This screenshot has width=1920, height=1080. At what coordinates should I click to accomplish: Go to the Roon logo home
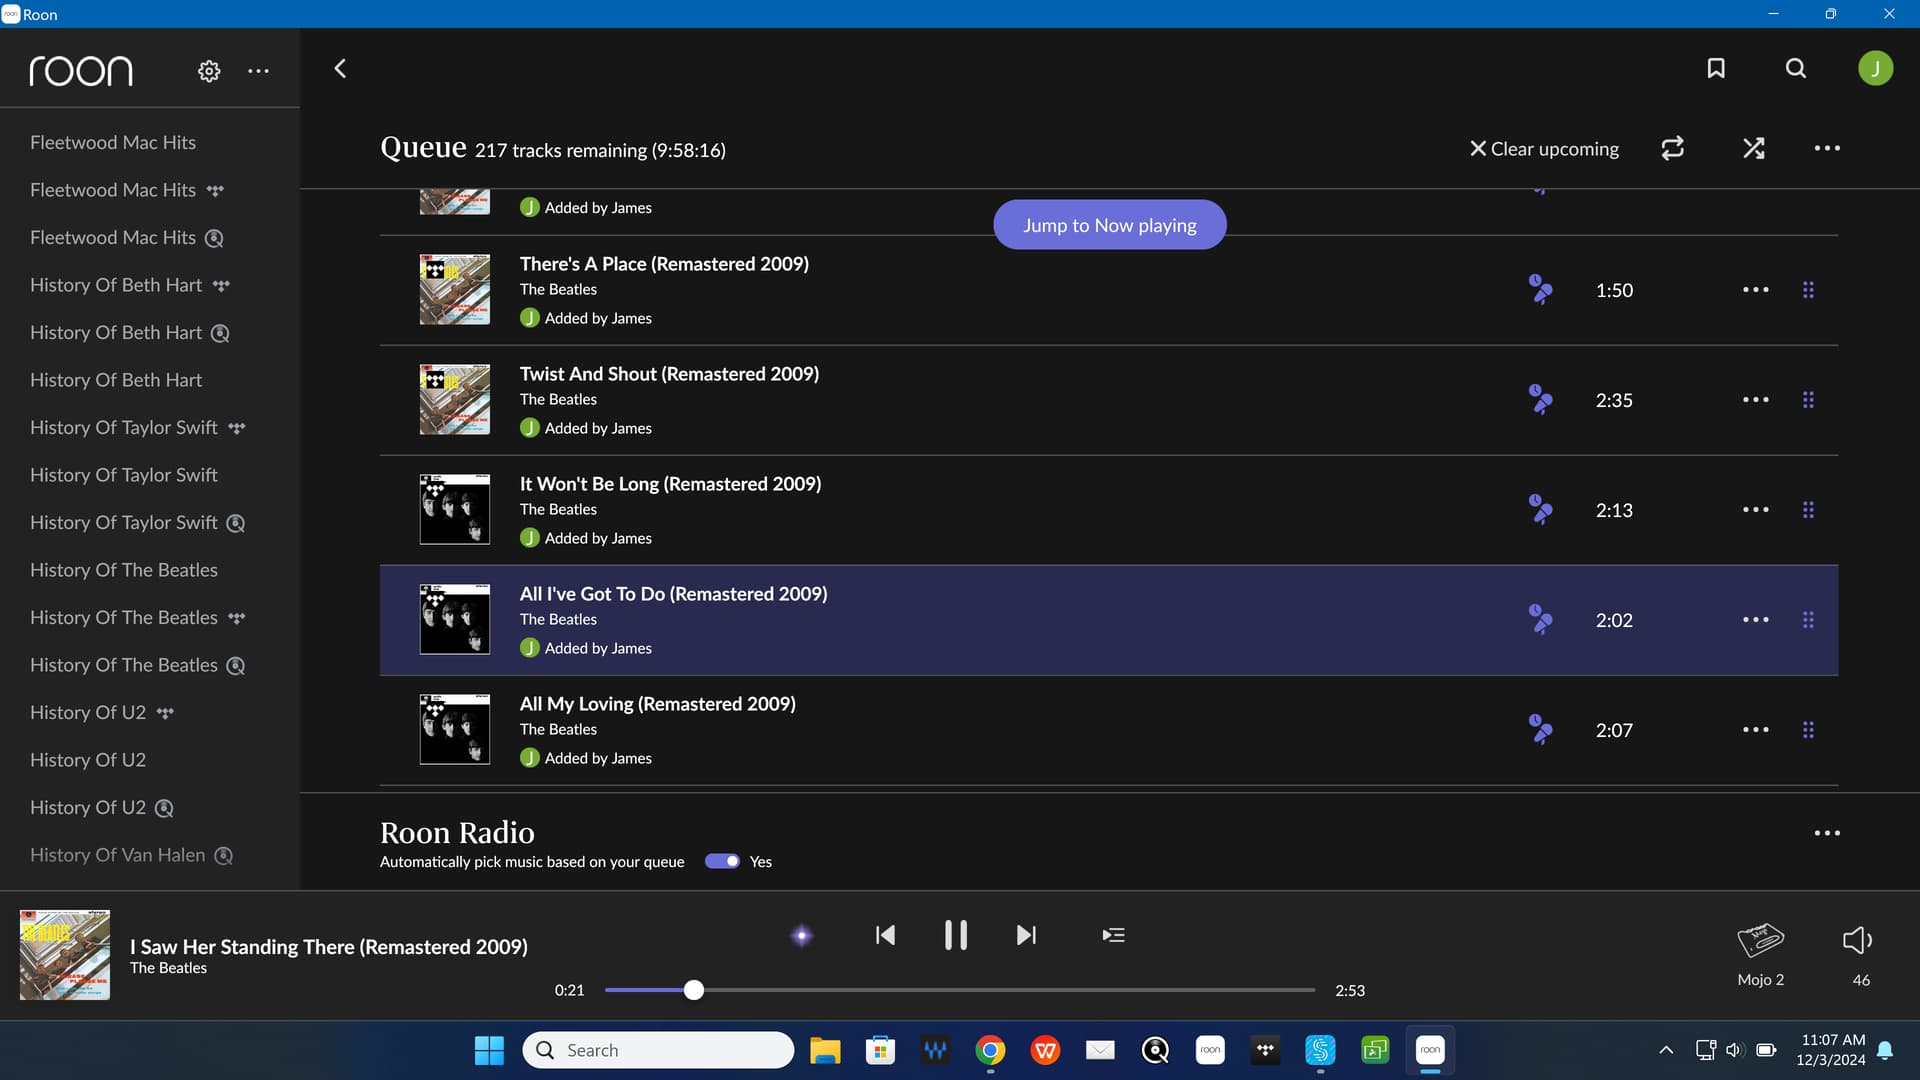coord(81,71)
